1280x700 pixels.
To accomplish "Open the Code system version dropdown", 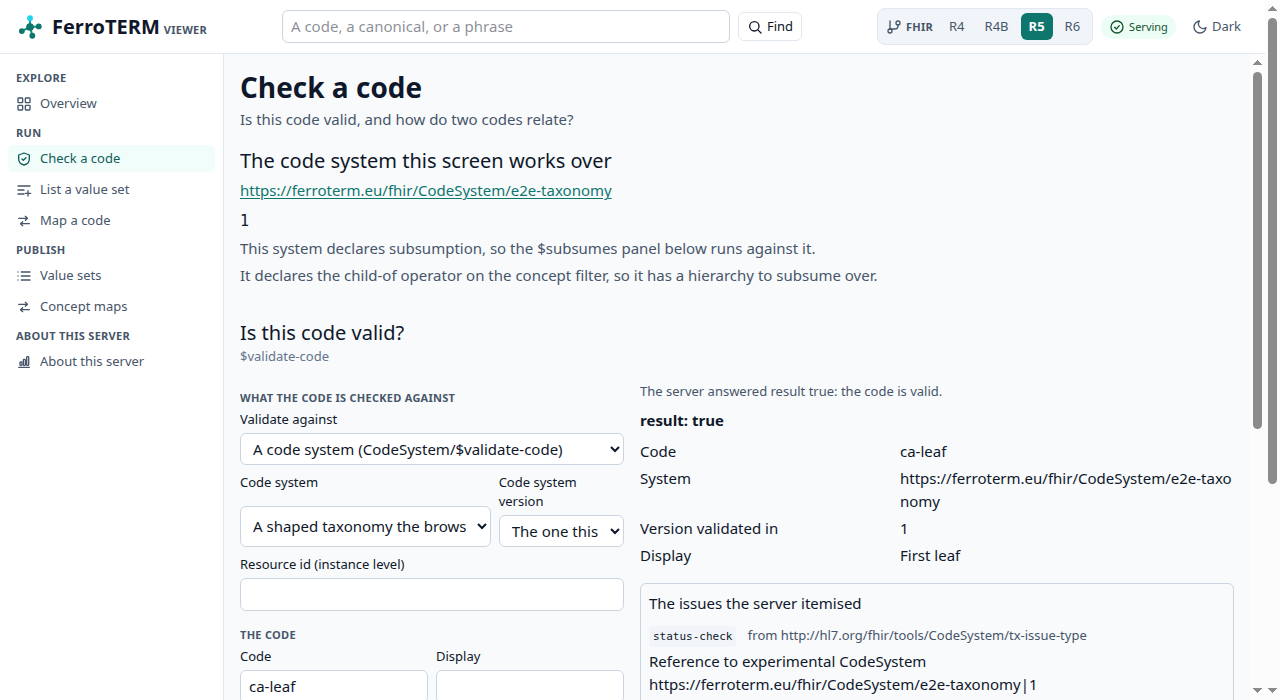I will (561, 531).
